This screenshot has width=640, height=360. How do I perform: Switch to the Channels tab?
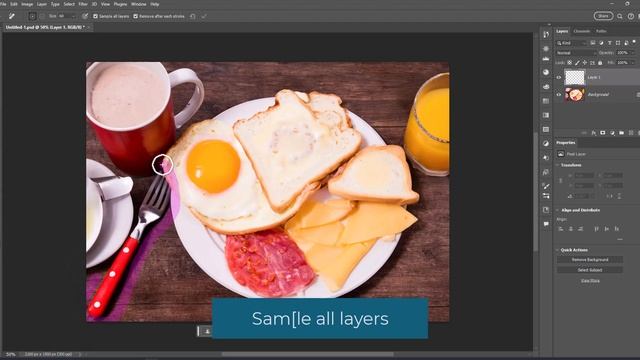coord(582,31)
